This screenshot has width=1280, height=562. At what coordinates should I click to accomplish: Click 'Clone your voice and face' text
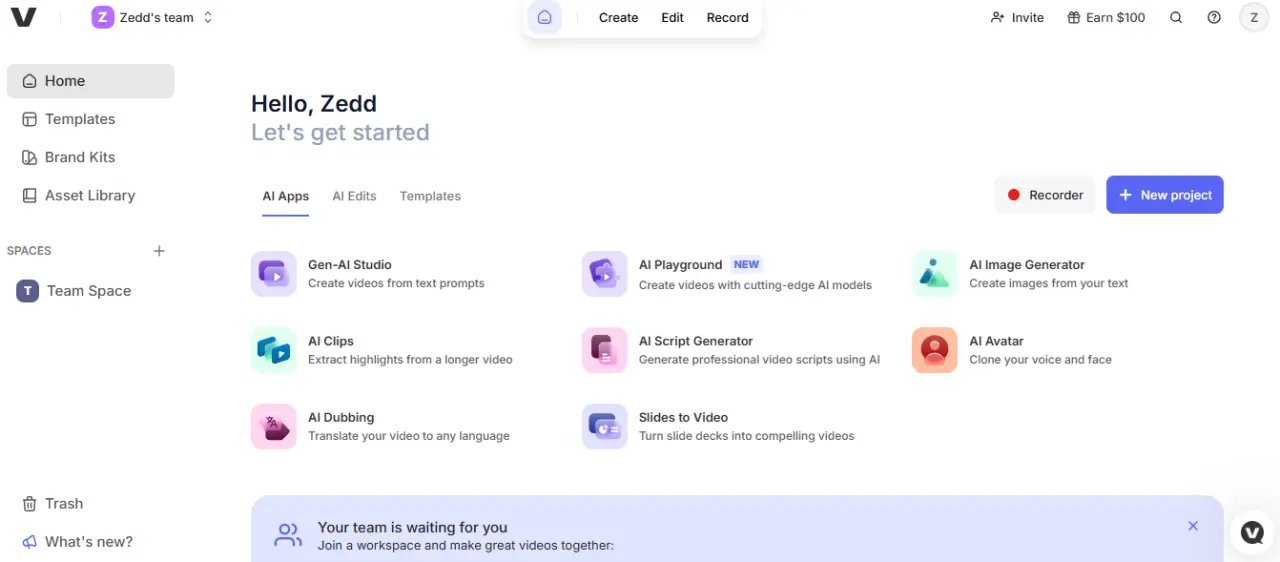coord(1040,359)
